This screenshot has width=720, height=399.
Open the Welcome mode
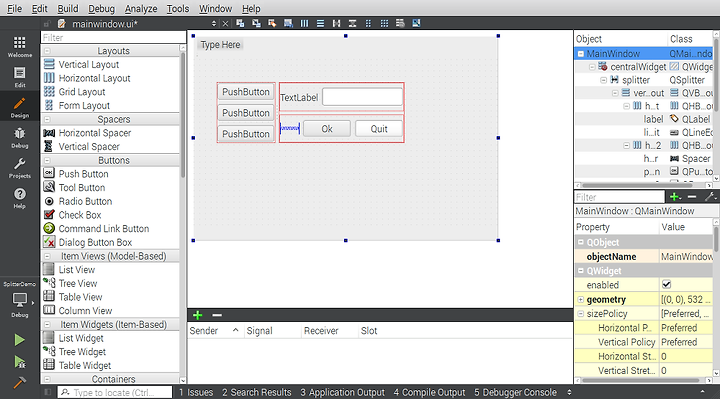pyautogui.click(x=19, y=47)
